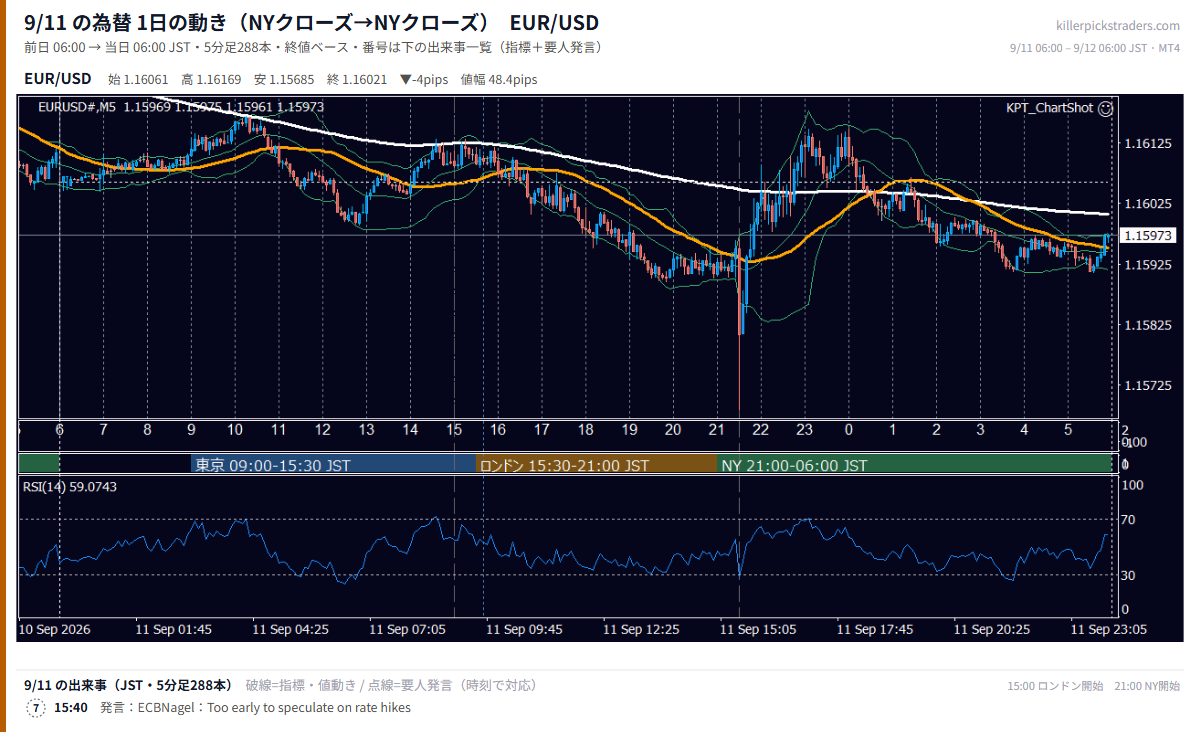This screenshot has width=1200, height=732.
Task: Click the '11 Sep 07:05' time label
Action: pos(407,630)
